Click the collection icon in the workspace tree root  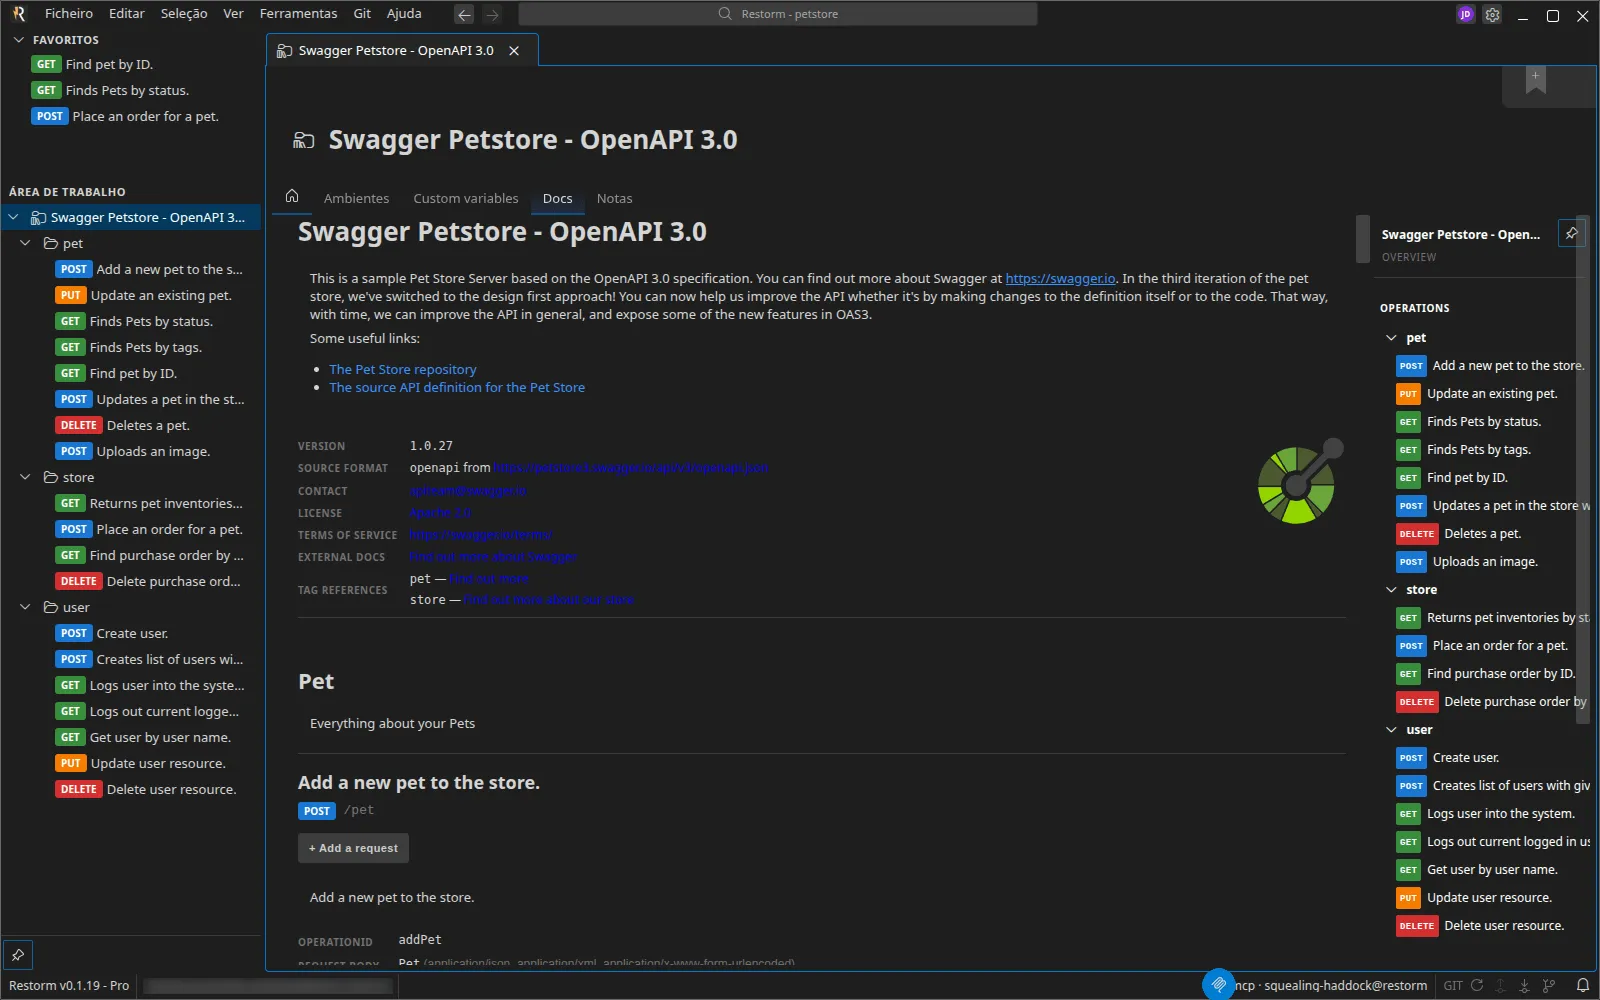(x=39, y=217)
